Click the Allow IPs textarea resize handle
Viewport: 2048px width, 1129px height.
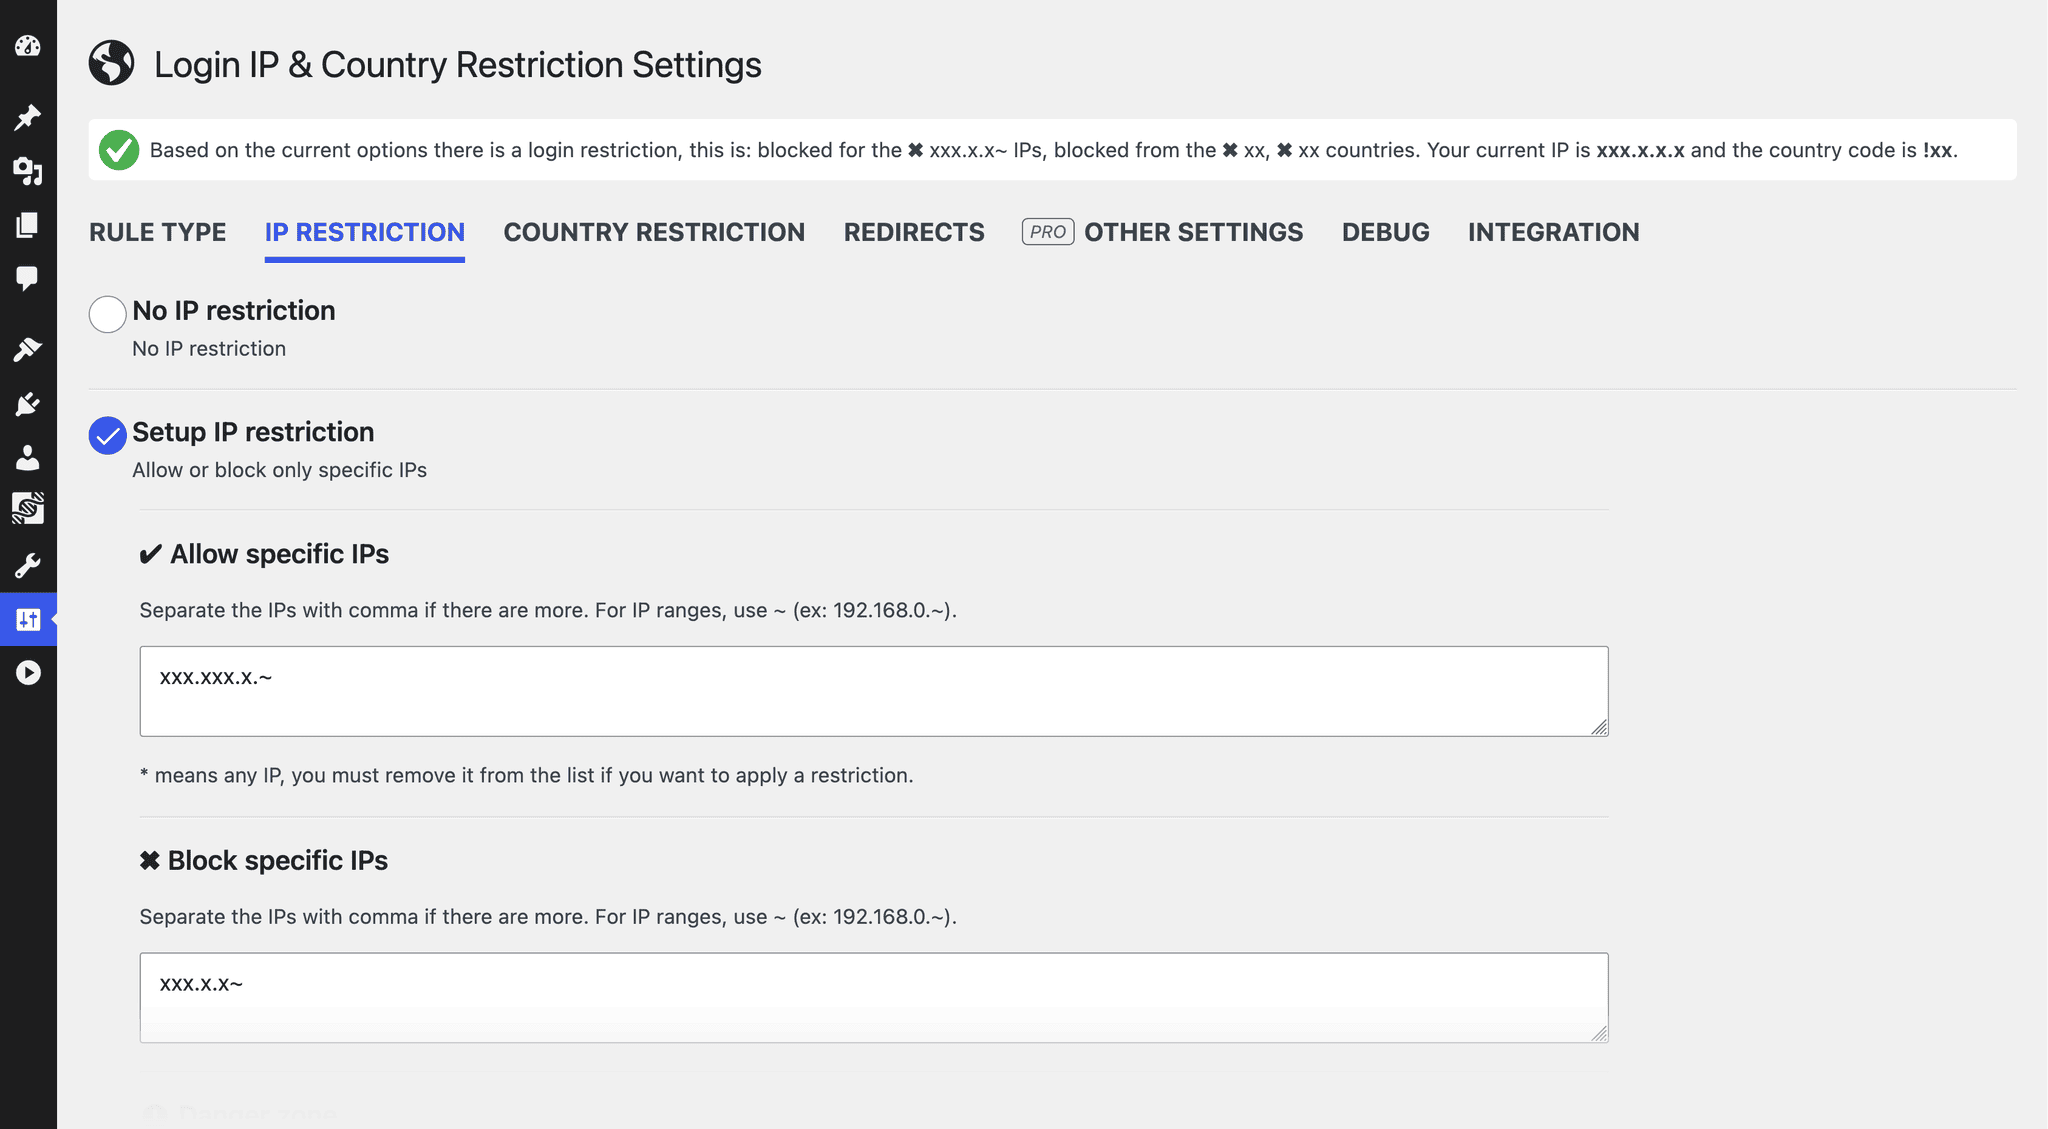(1599, 727)
